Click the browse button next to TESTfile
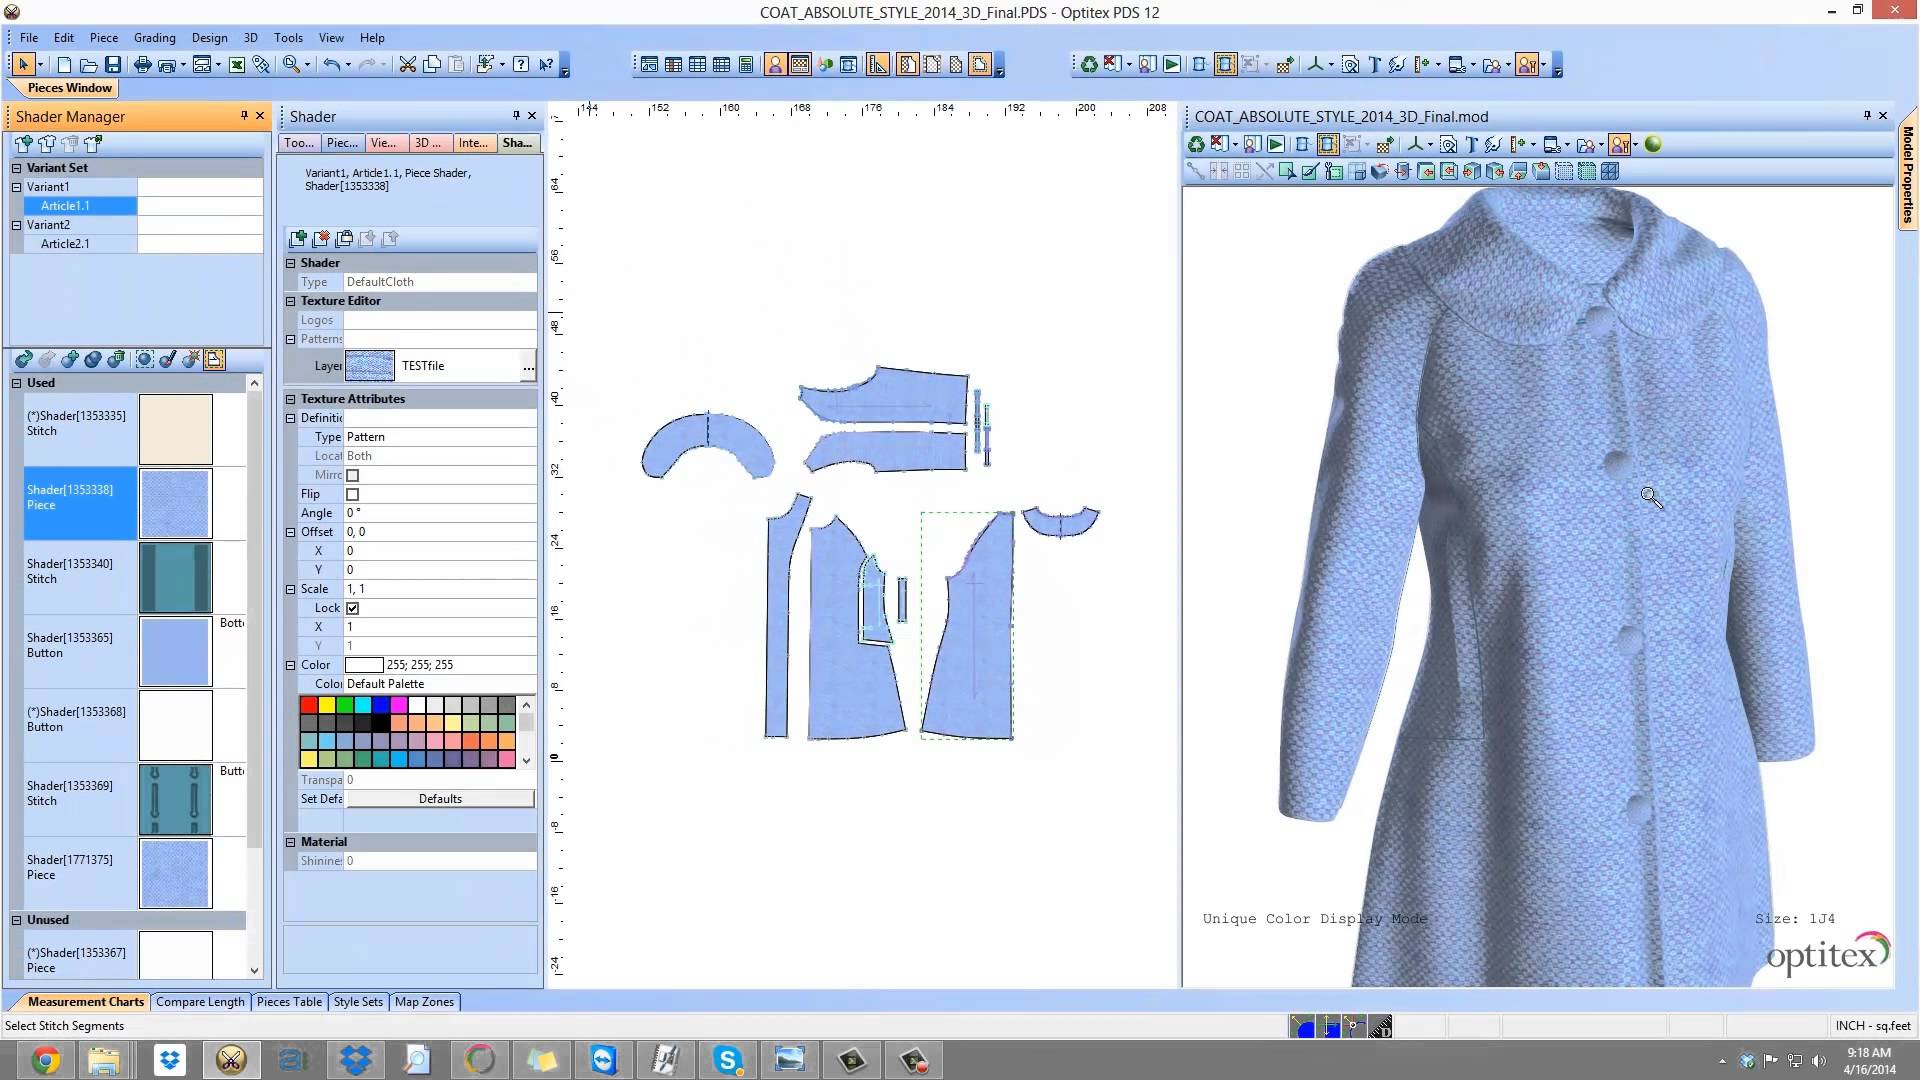 pos(528,366)
